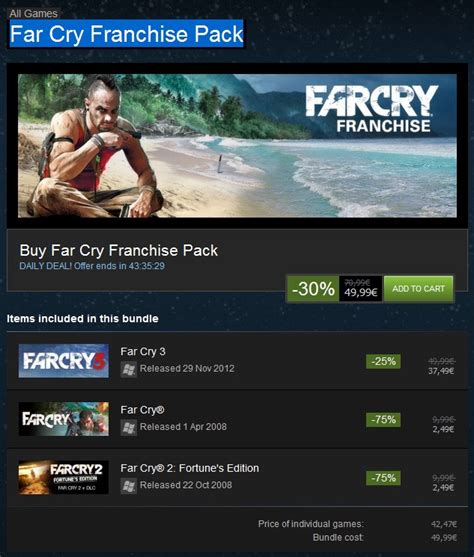Click the Windows icon beside Far Cry 3

point(129,369)
